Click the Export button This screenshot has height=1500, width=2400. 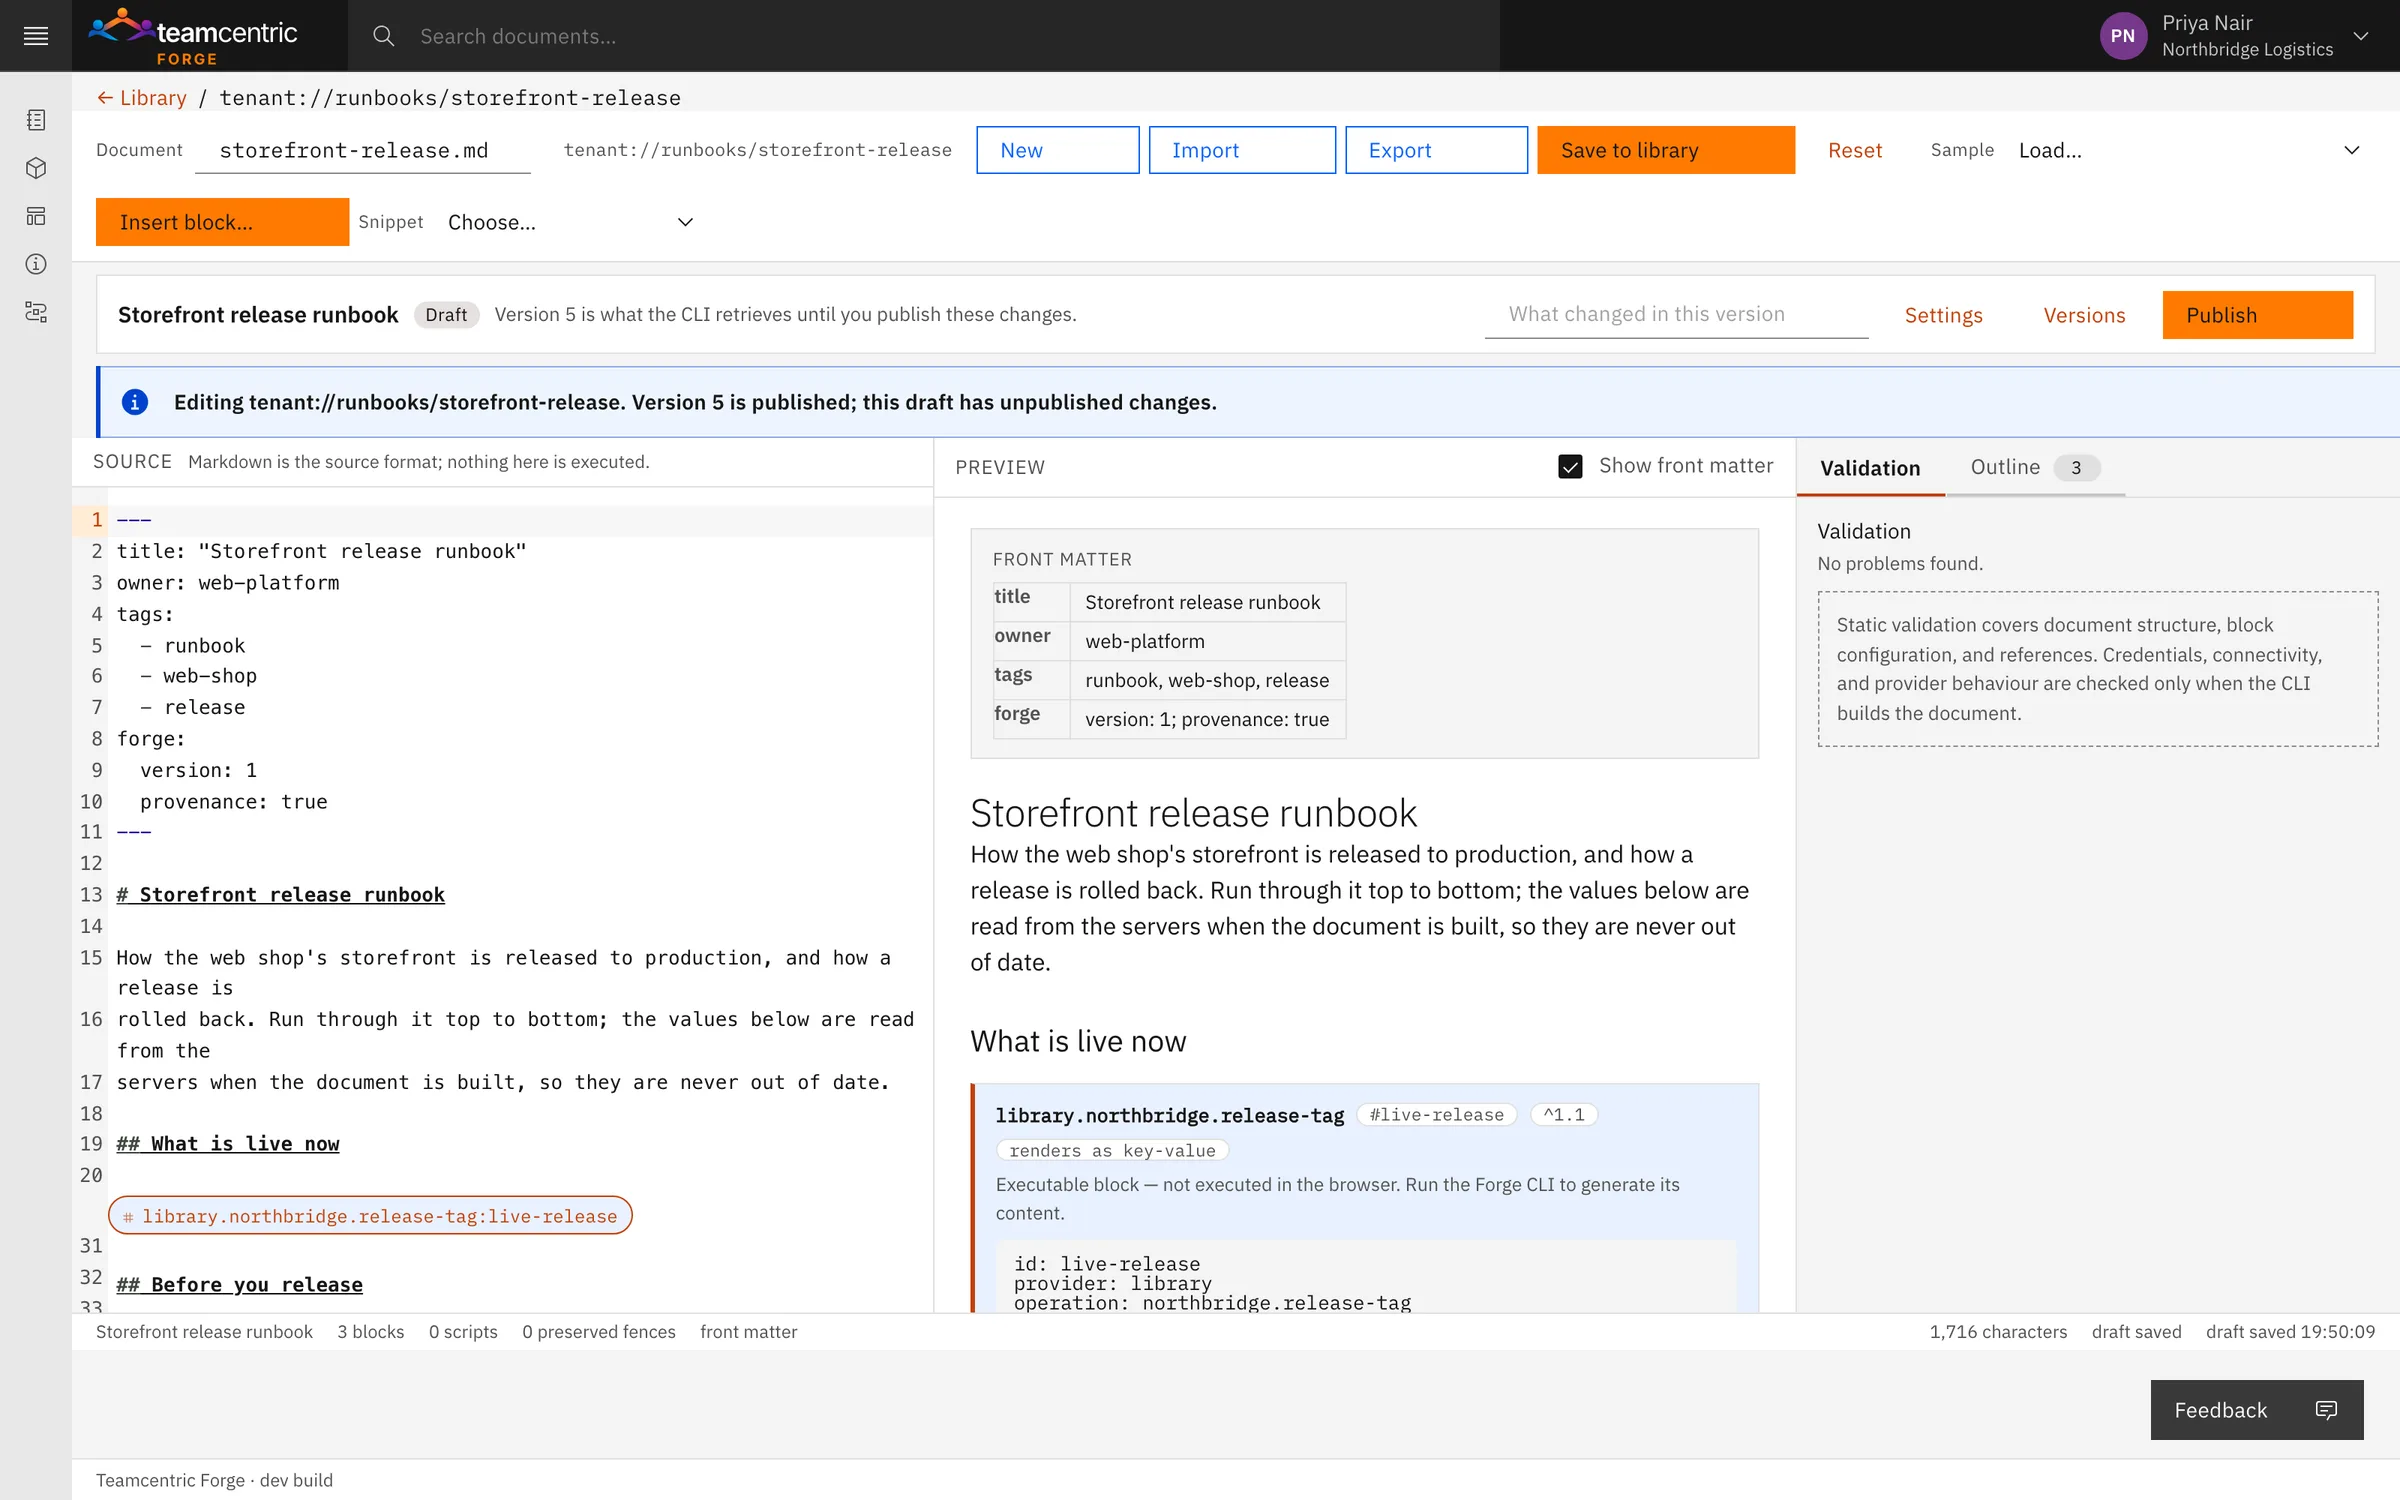1436,150
